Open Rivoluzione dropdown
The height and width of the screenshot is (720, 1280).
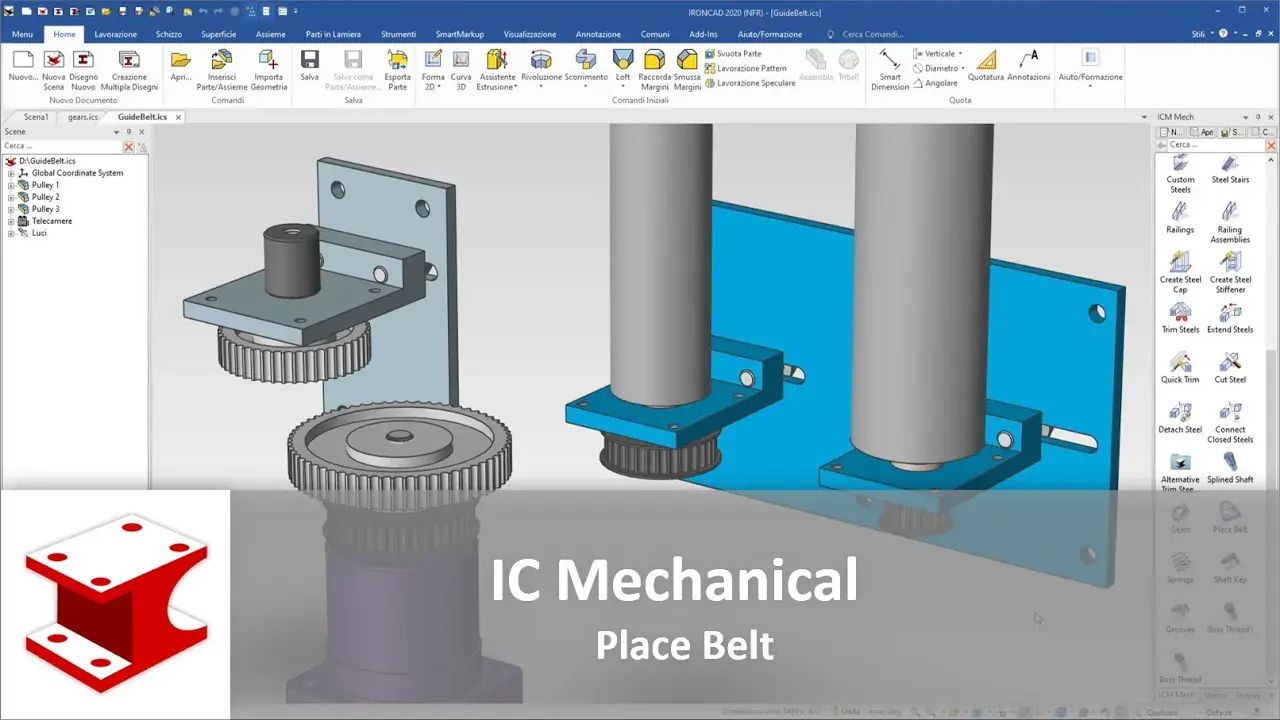pos(541,88)
